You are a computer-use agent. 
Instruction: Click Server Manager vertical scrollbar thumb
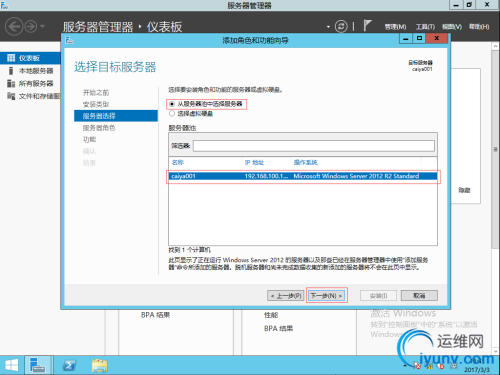(496, 149)
